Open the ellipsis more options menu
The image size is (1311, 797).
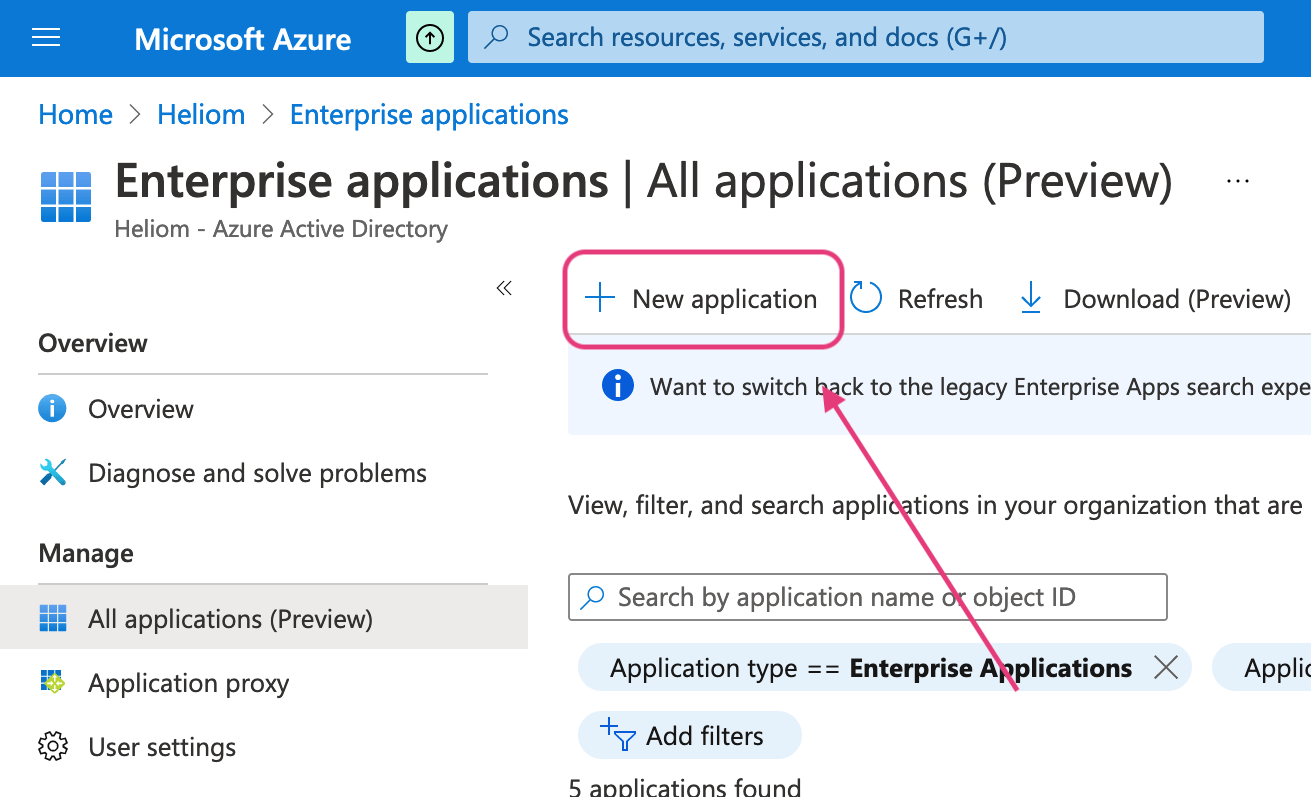1238,181
